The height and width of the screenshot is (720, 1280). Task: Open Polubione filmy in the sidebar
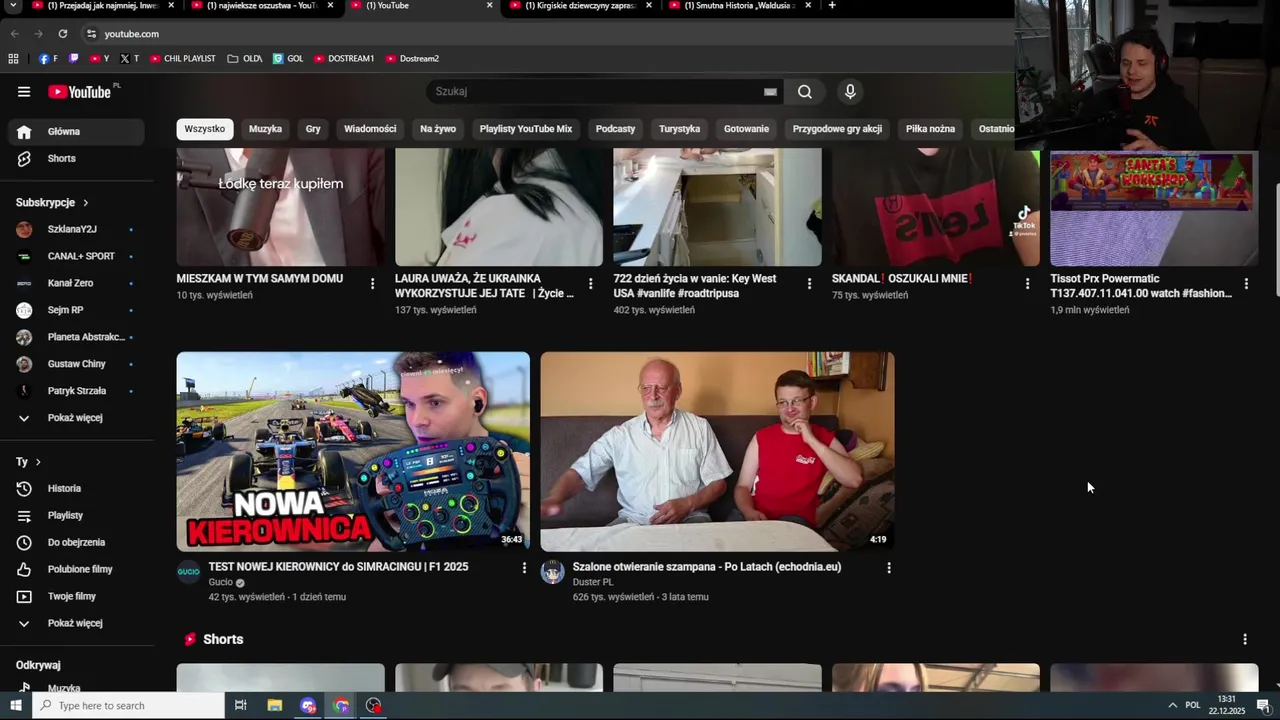click(x=77, y=570)
